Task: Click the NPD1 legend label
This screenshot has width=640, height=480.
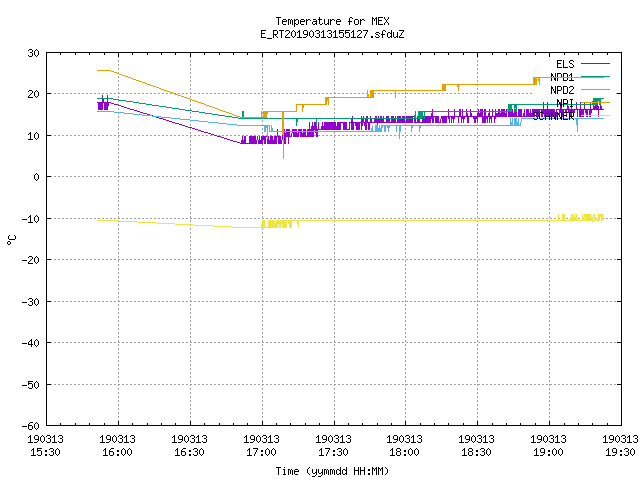Action: pos(562,77)
